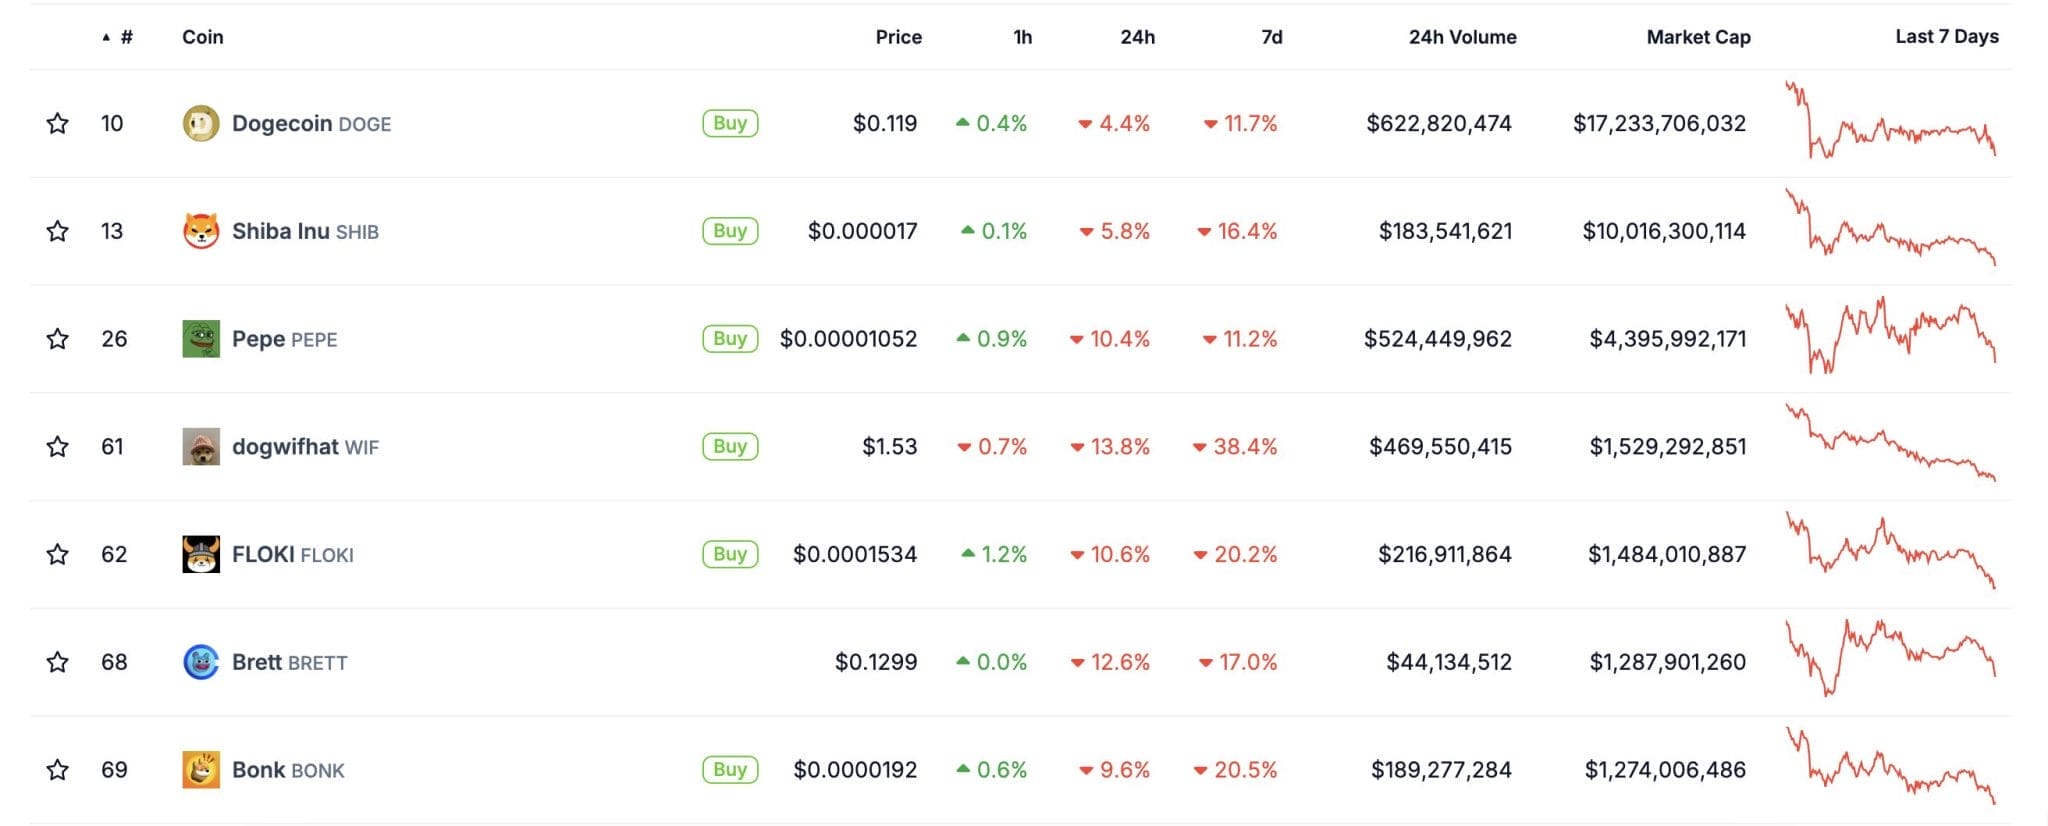Click the Pepe frog coin icon
Image resolution: width=2048 pixels, height=826 pixels.
pyautogui.click(x=201, y=339)
